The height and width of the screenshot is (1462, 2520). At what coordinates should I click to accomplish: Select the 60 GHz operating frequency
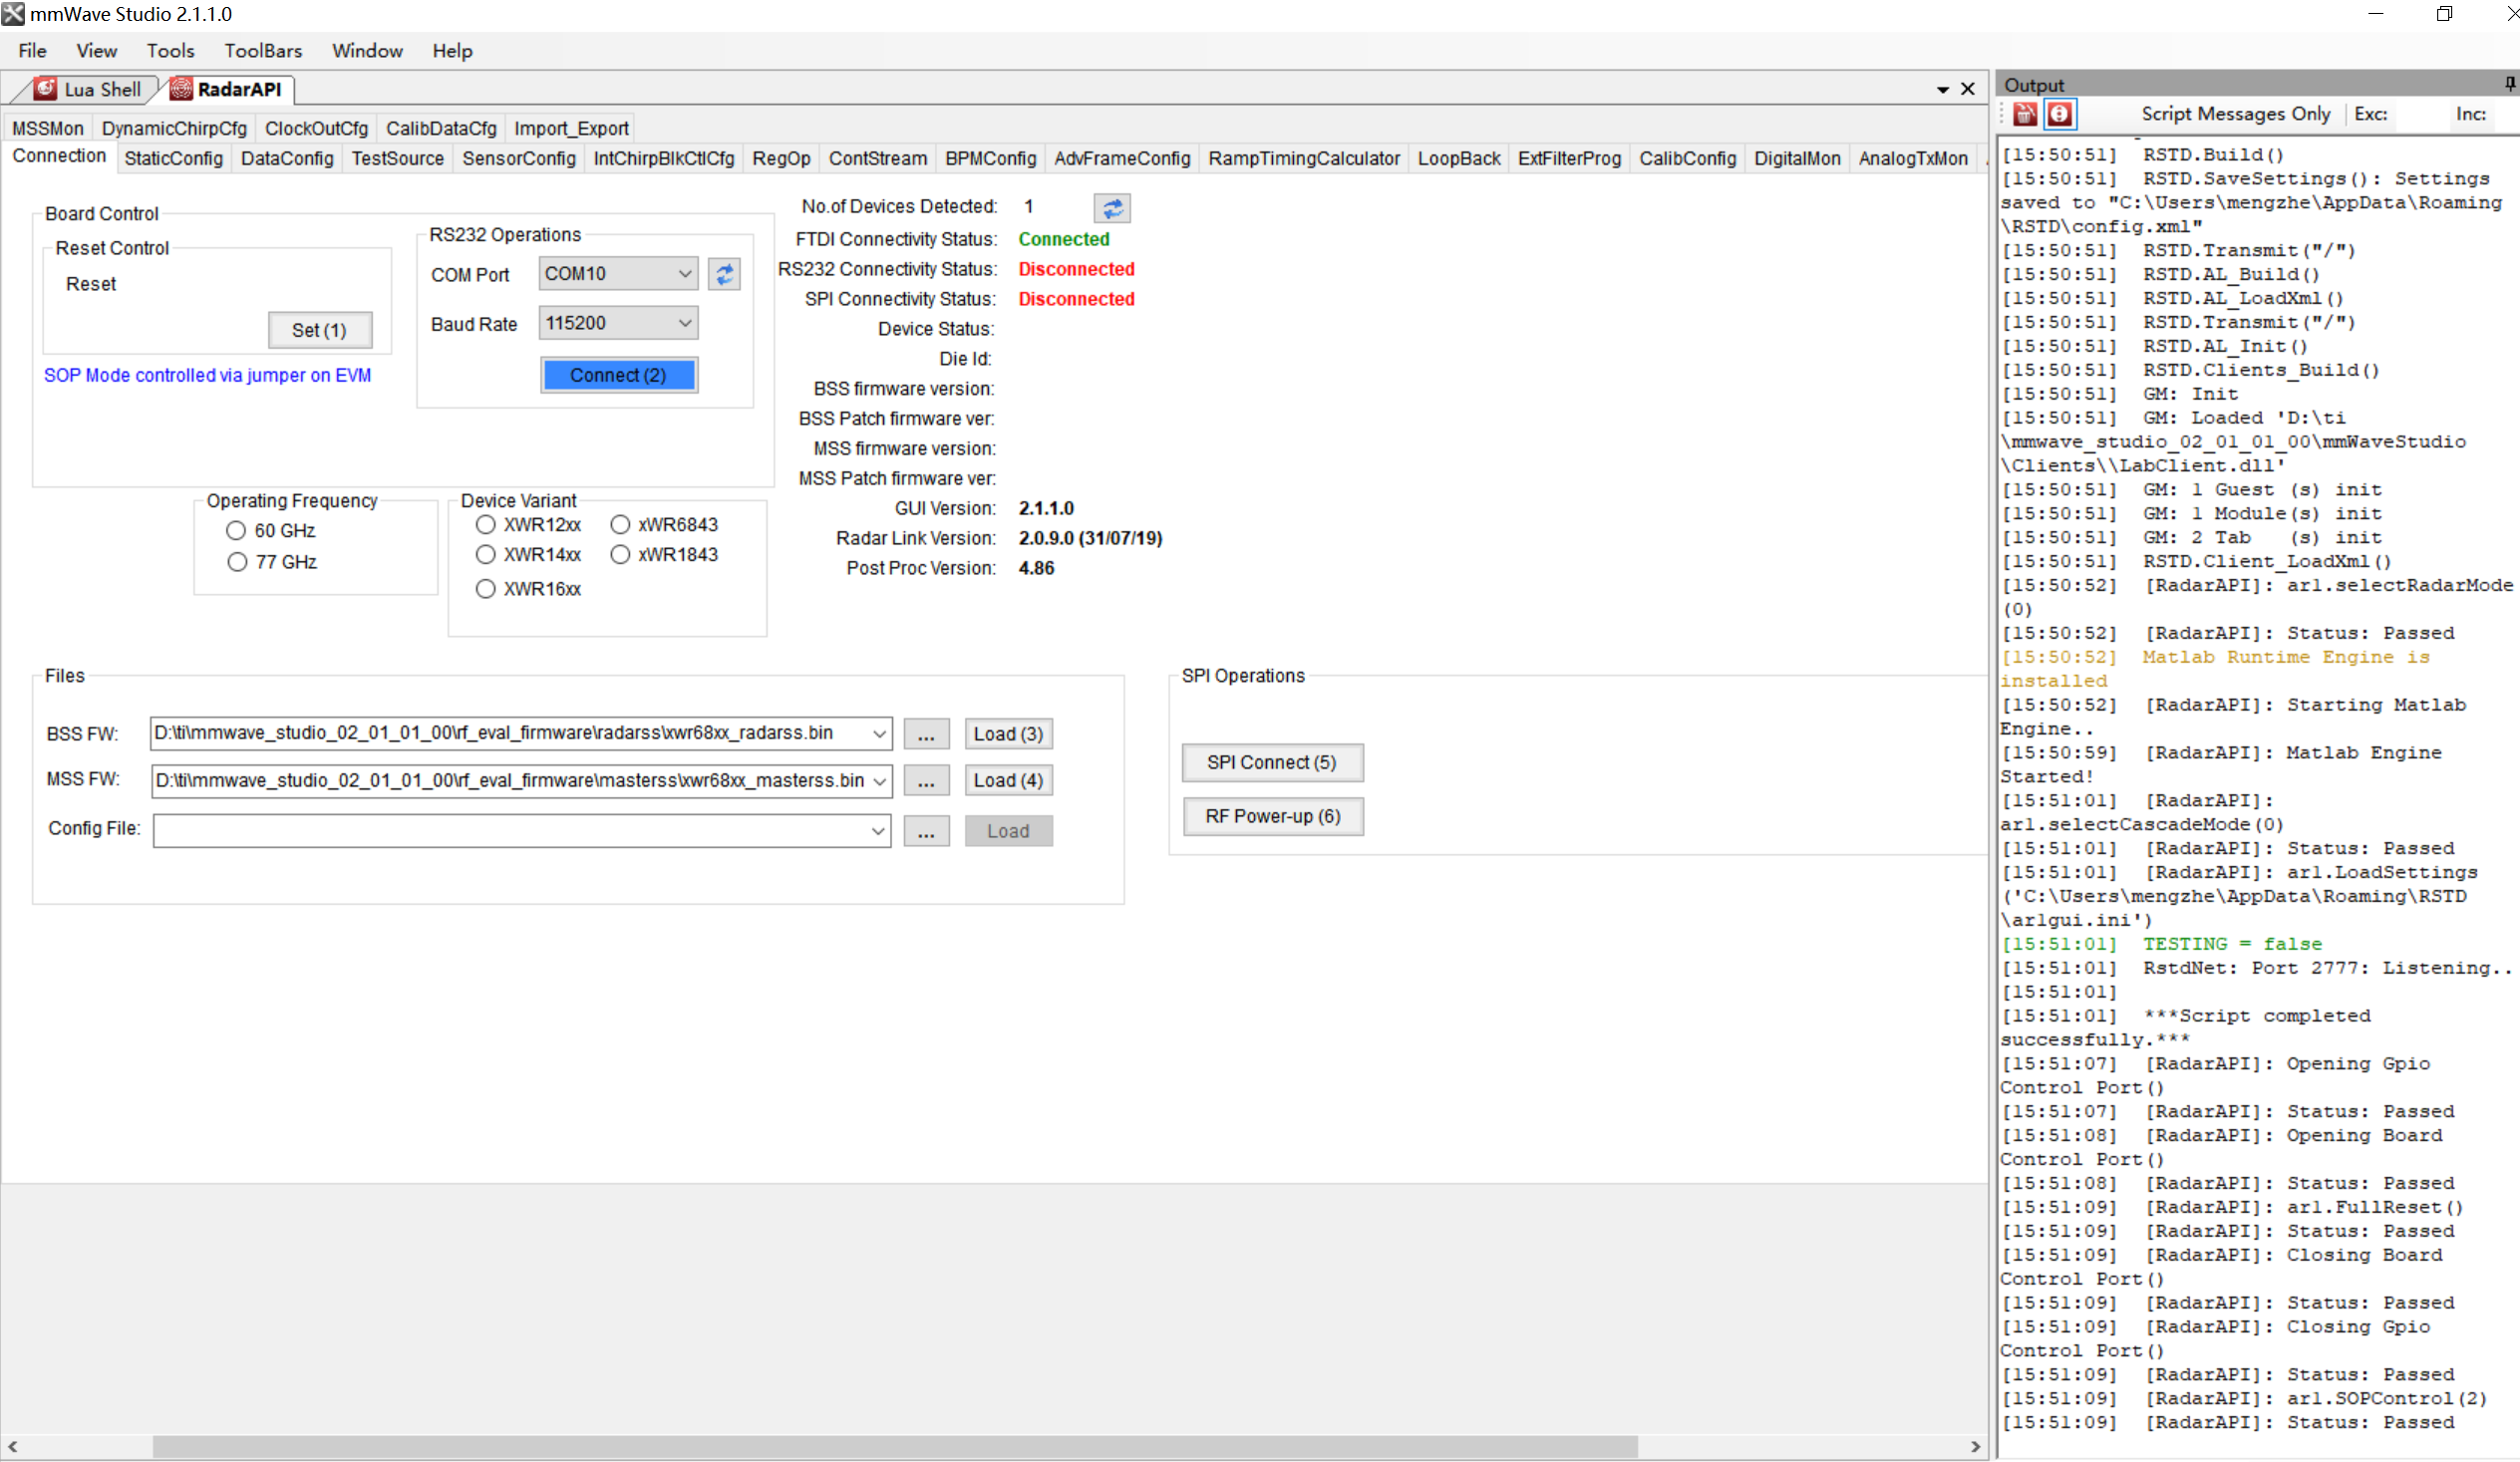coord(236,530)
